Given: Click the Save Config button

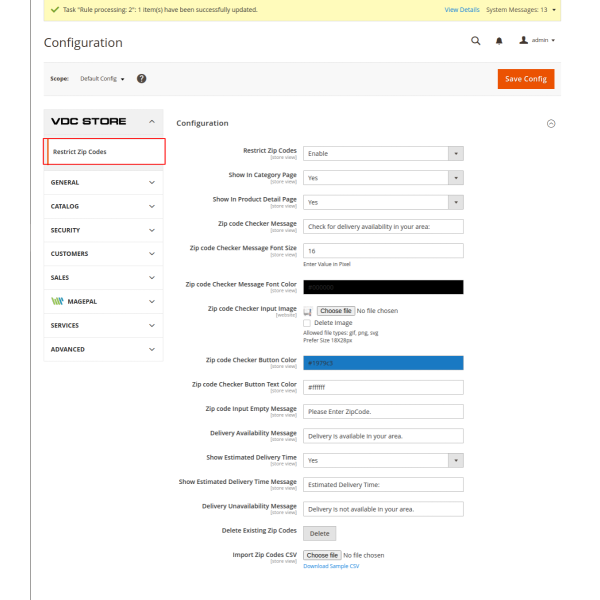Looking at the screenshot, I should (x=525, y=79).
